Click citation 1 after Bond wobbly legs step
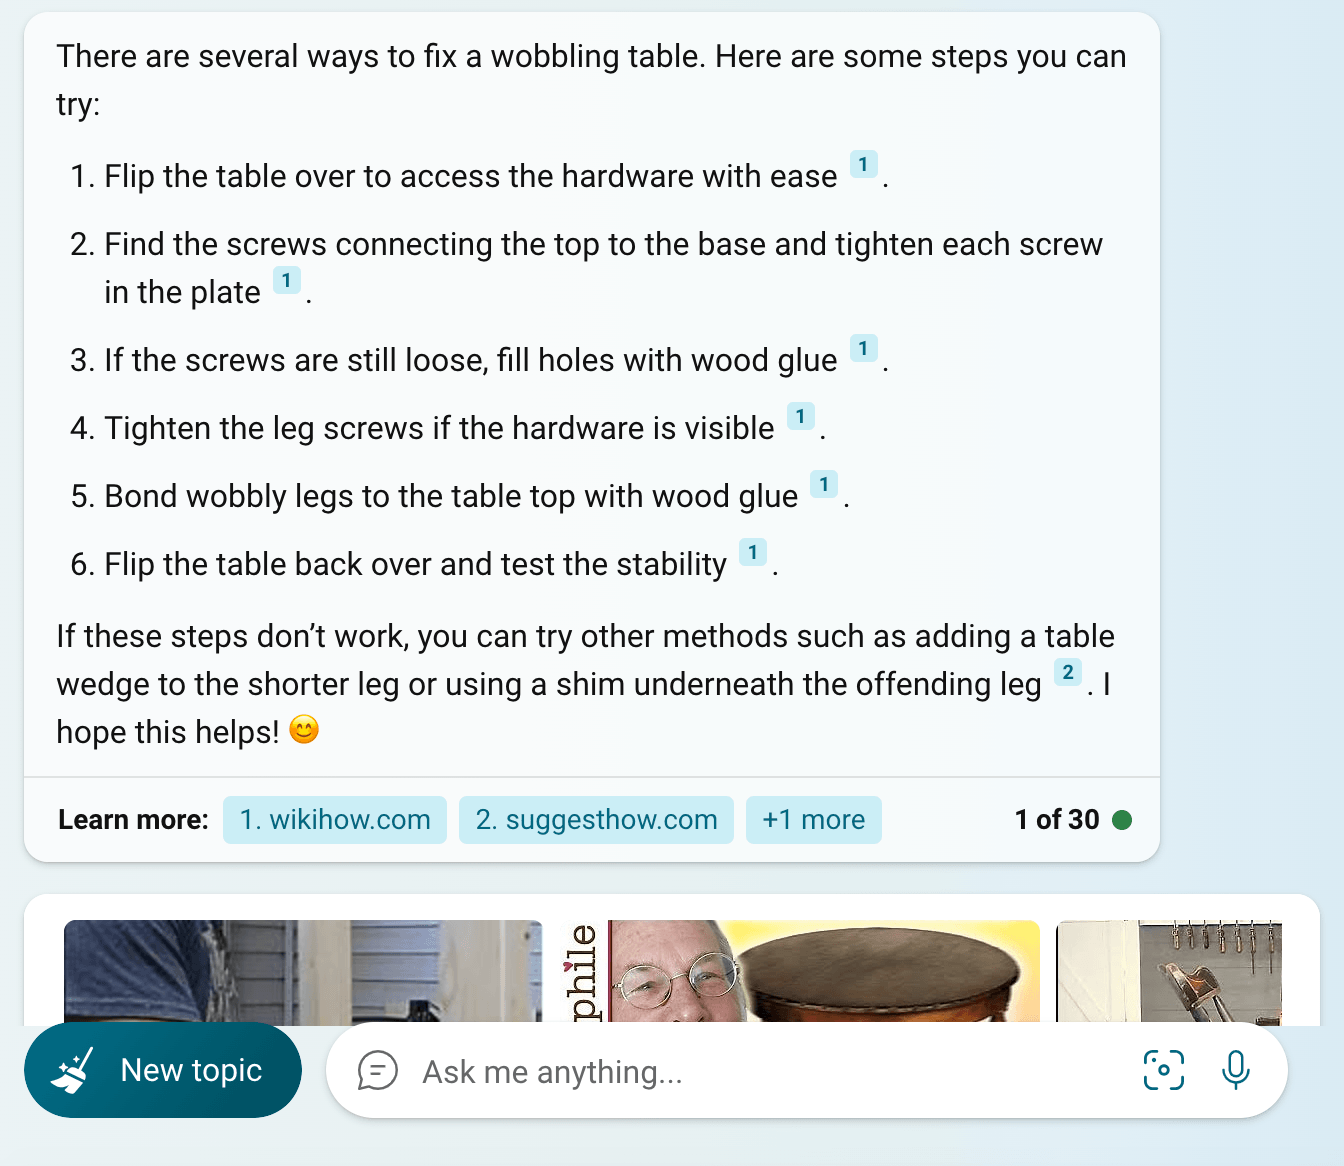1344x1166 pixels. pos(823,484)
